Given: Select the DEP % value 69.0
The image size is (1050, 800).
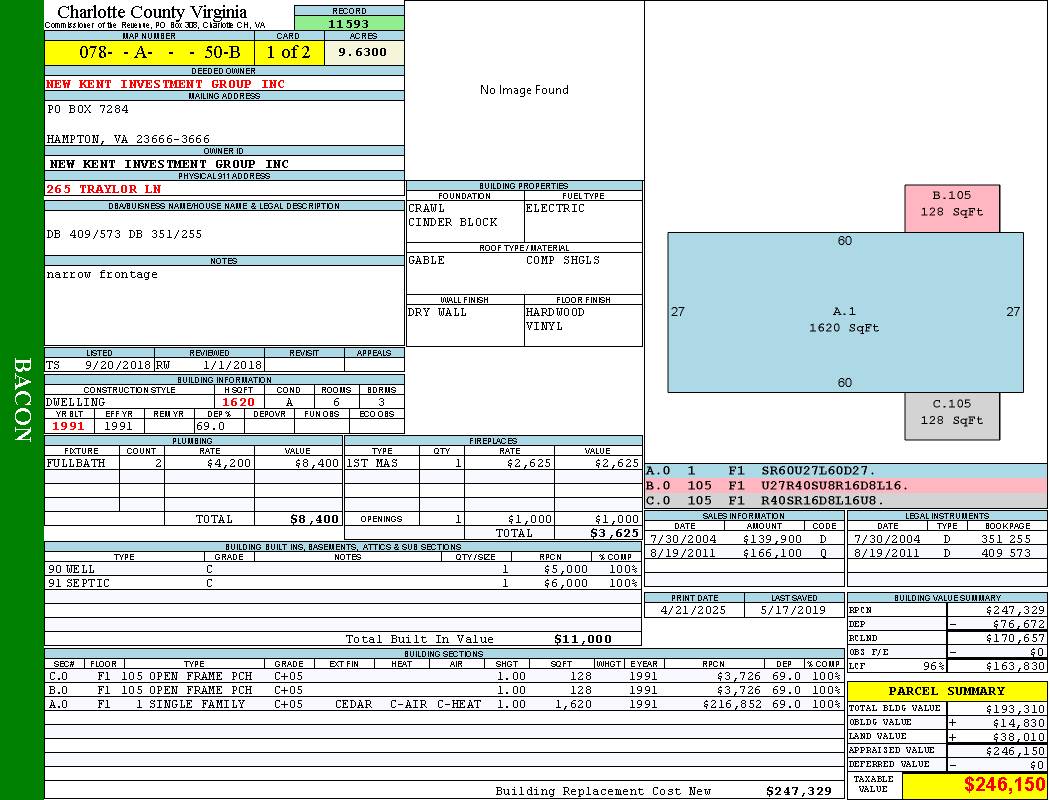Looking at the screenshot, I should point(210,426).
